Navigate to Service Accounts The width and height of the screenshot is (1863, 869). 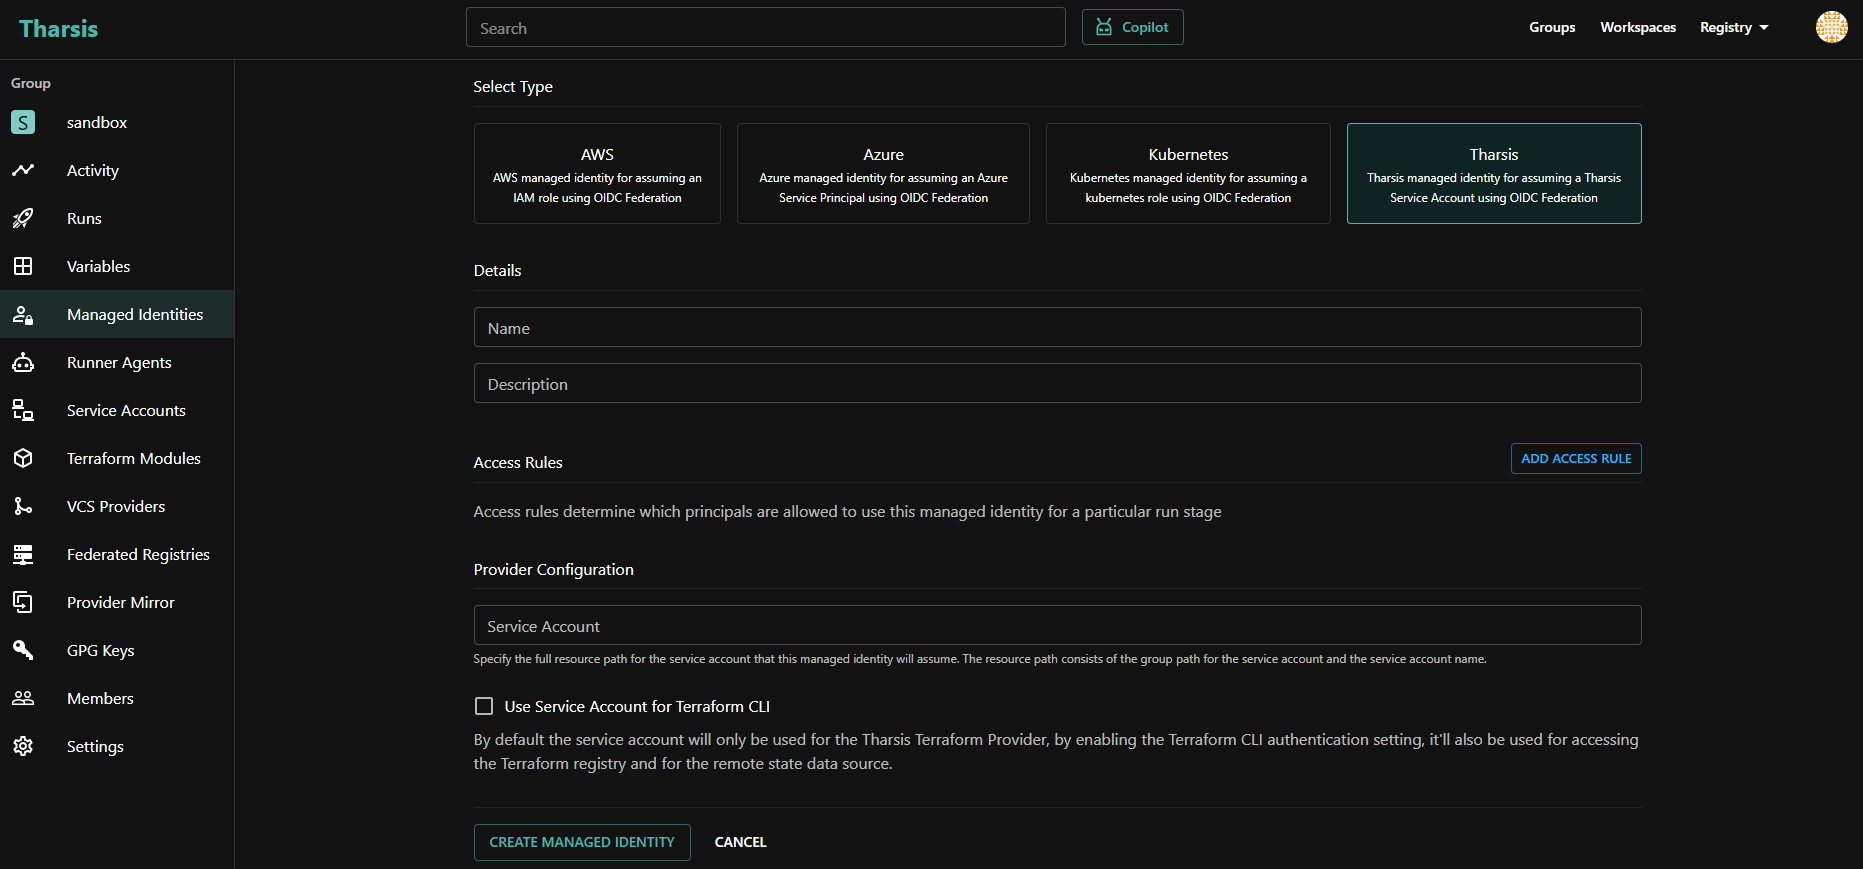pyautogui.click(x=117, y=410)
